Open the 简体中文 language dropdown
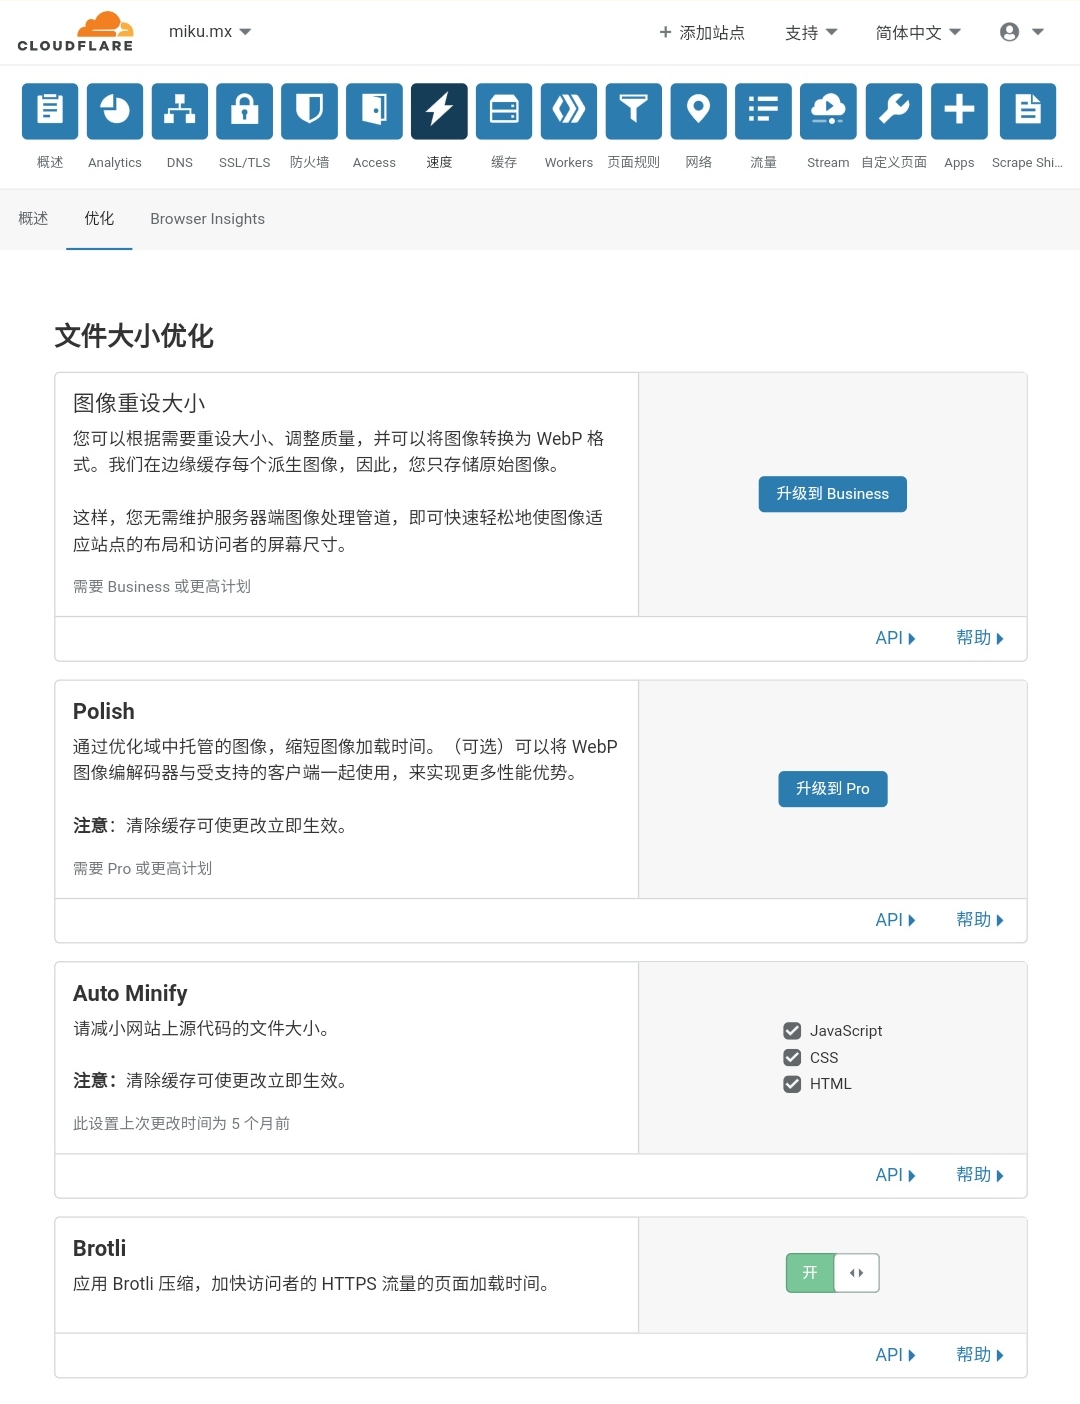The height and width of the screenshot is (1404, 1080). coord(918,33)
